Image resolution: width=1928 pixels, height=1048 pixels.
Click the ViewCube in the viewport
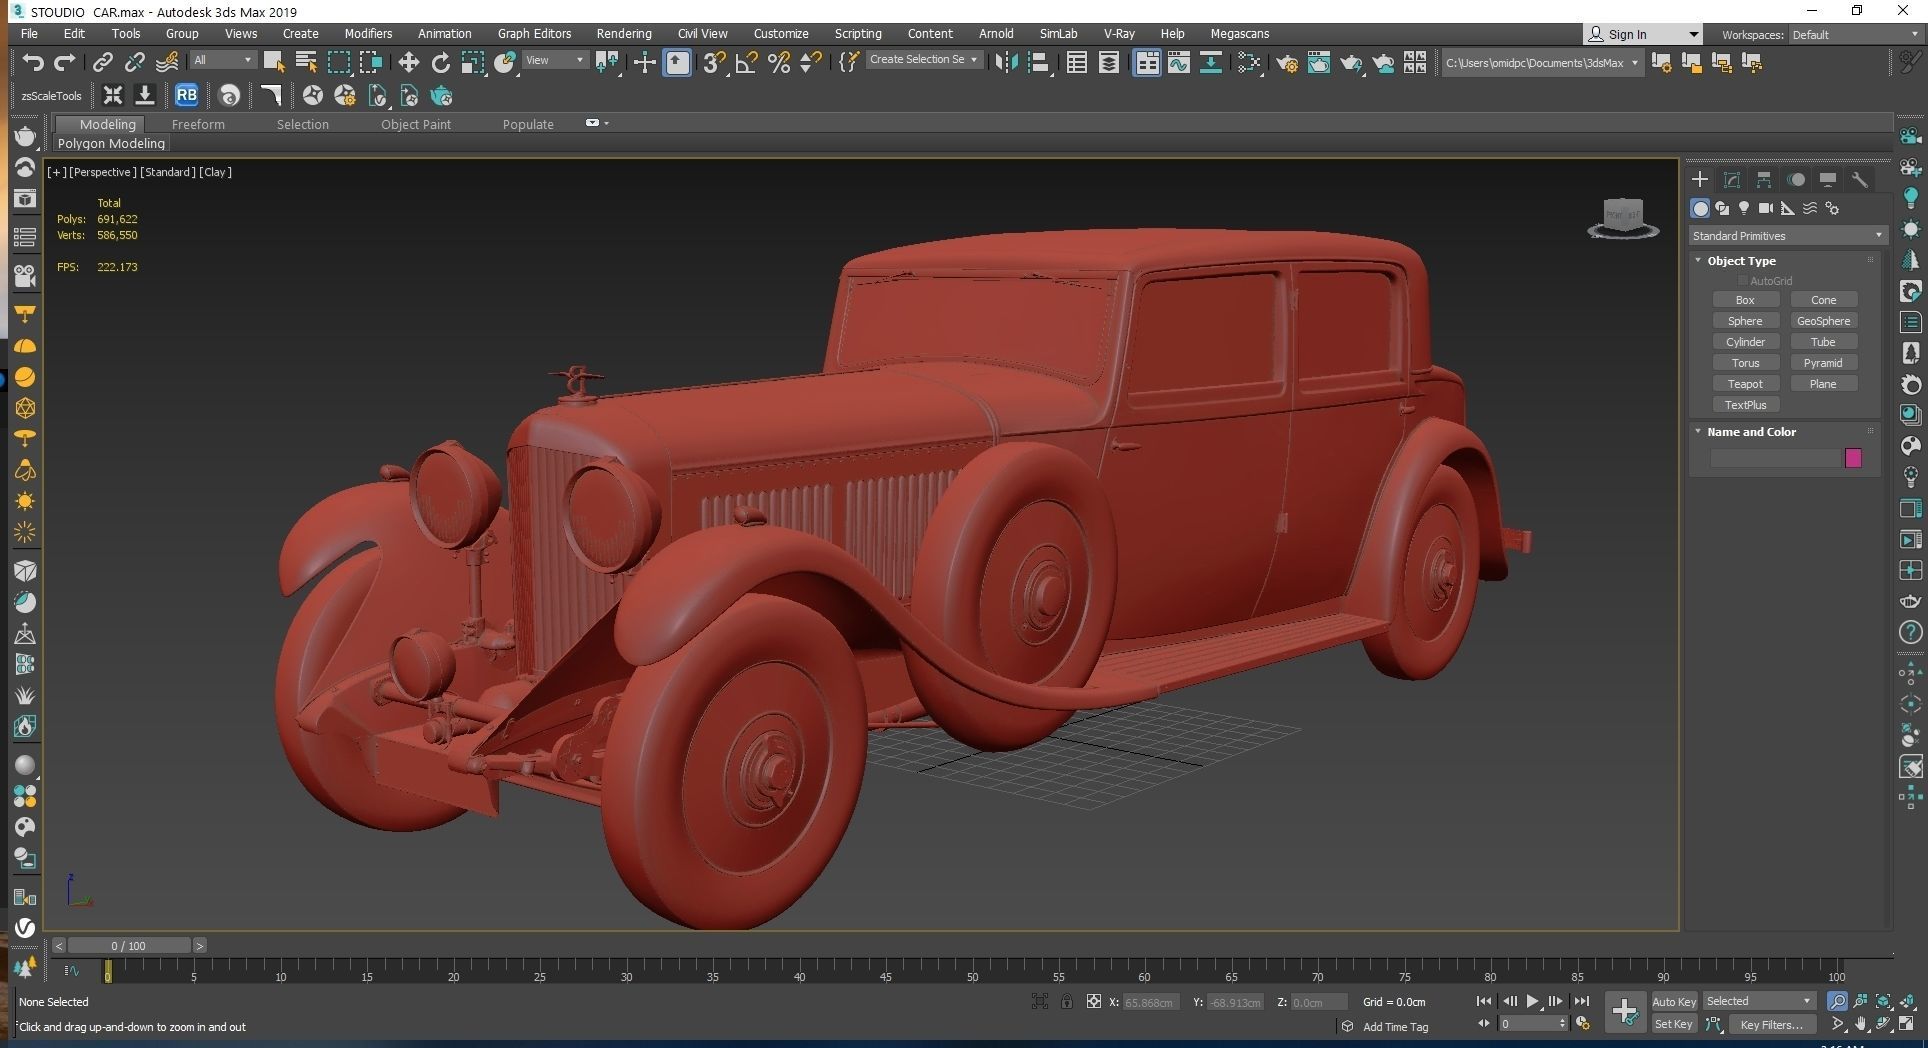(x=1622, y=217)
